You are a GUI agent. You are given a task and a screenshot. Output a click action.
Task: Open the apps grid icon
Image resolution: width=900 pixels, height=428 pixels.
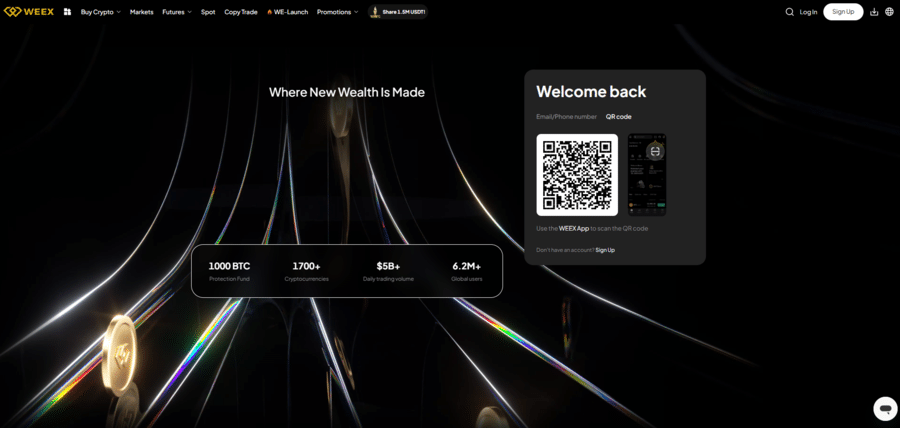67,11
